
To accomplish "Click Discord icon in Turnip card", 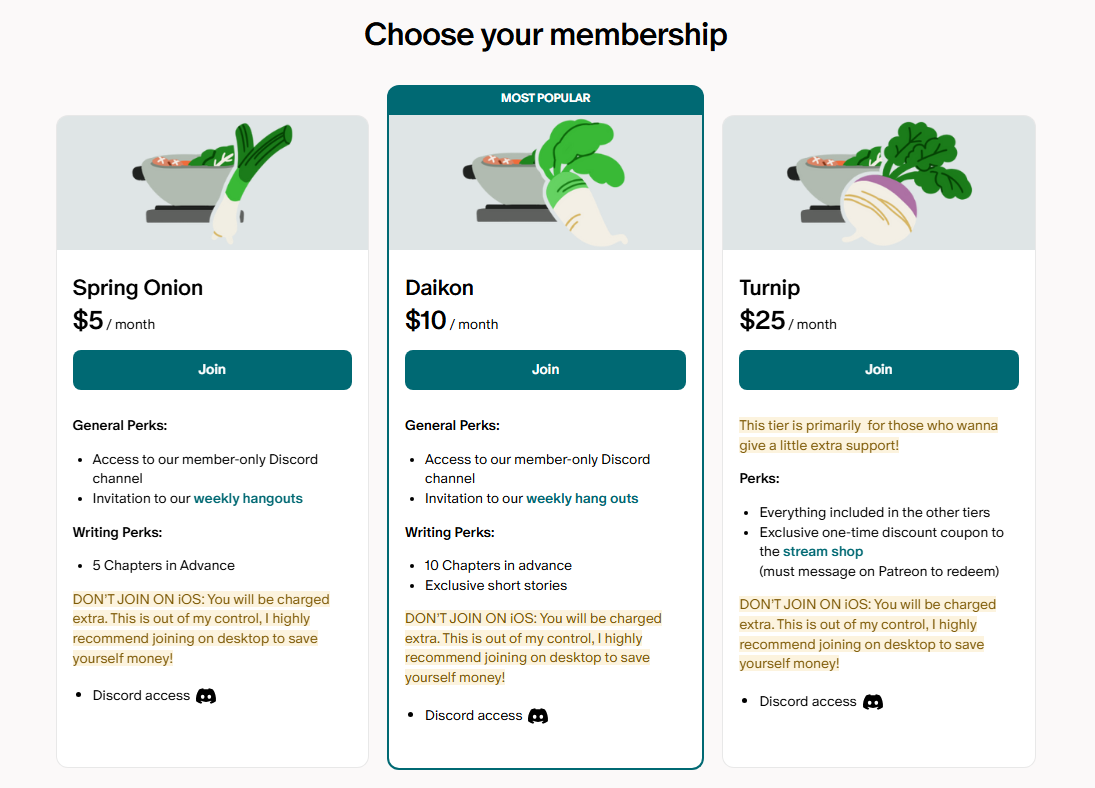I will (x=873, y=702).
